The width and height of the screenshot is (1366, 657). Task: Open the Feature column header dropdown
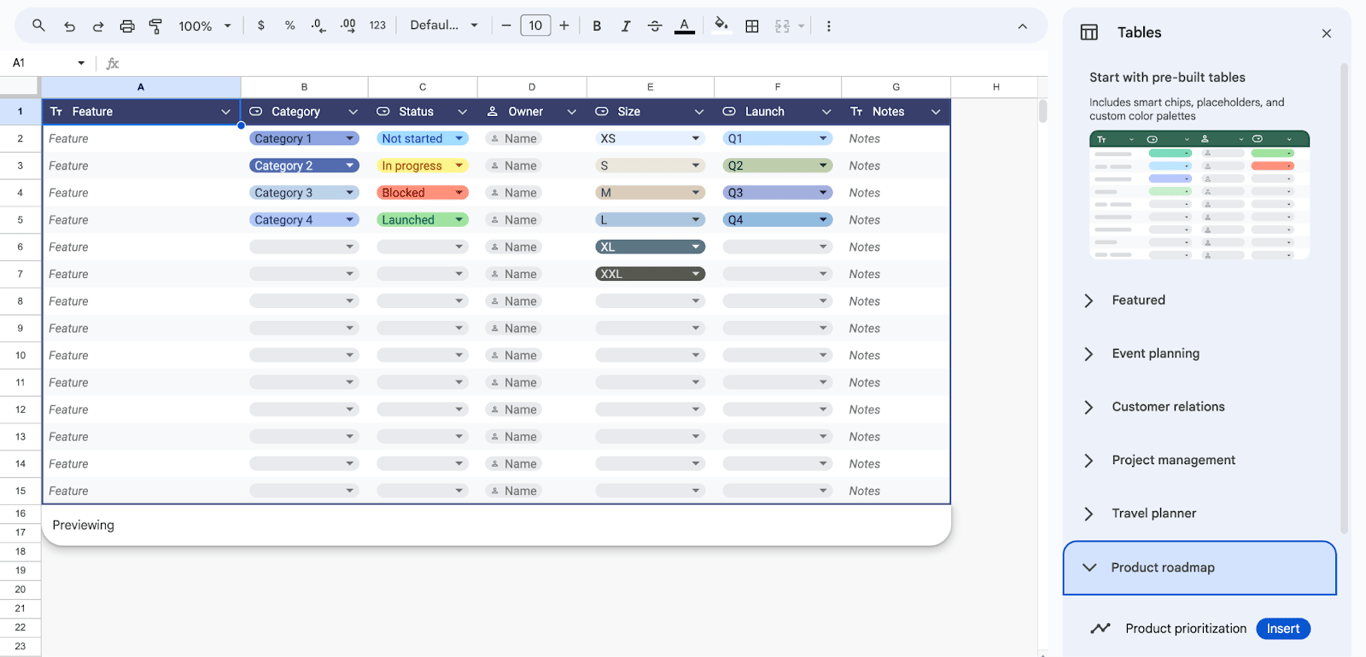226,112
